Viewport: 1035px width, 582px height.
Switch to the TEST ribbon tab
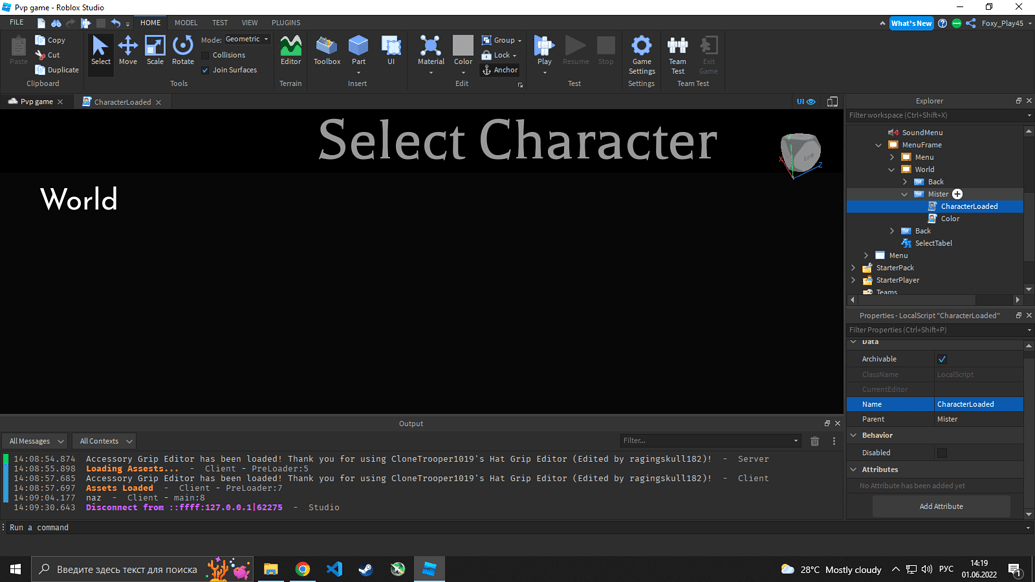[220, 22]
